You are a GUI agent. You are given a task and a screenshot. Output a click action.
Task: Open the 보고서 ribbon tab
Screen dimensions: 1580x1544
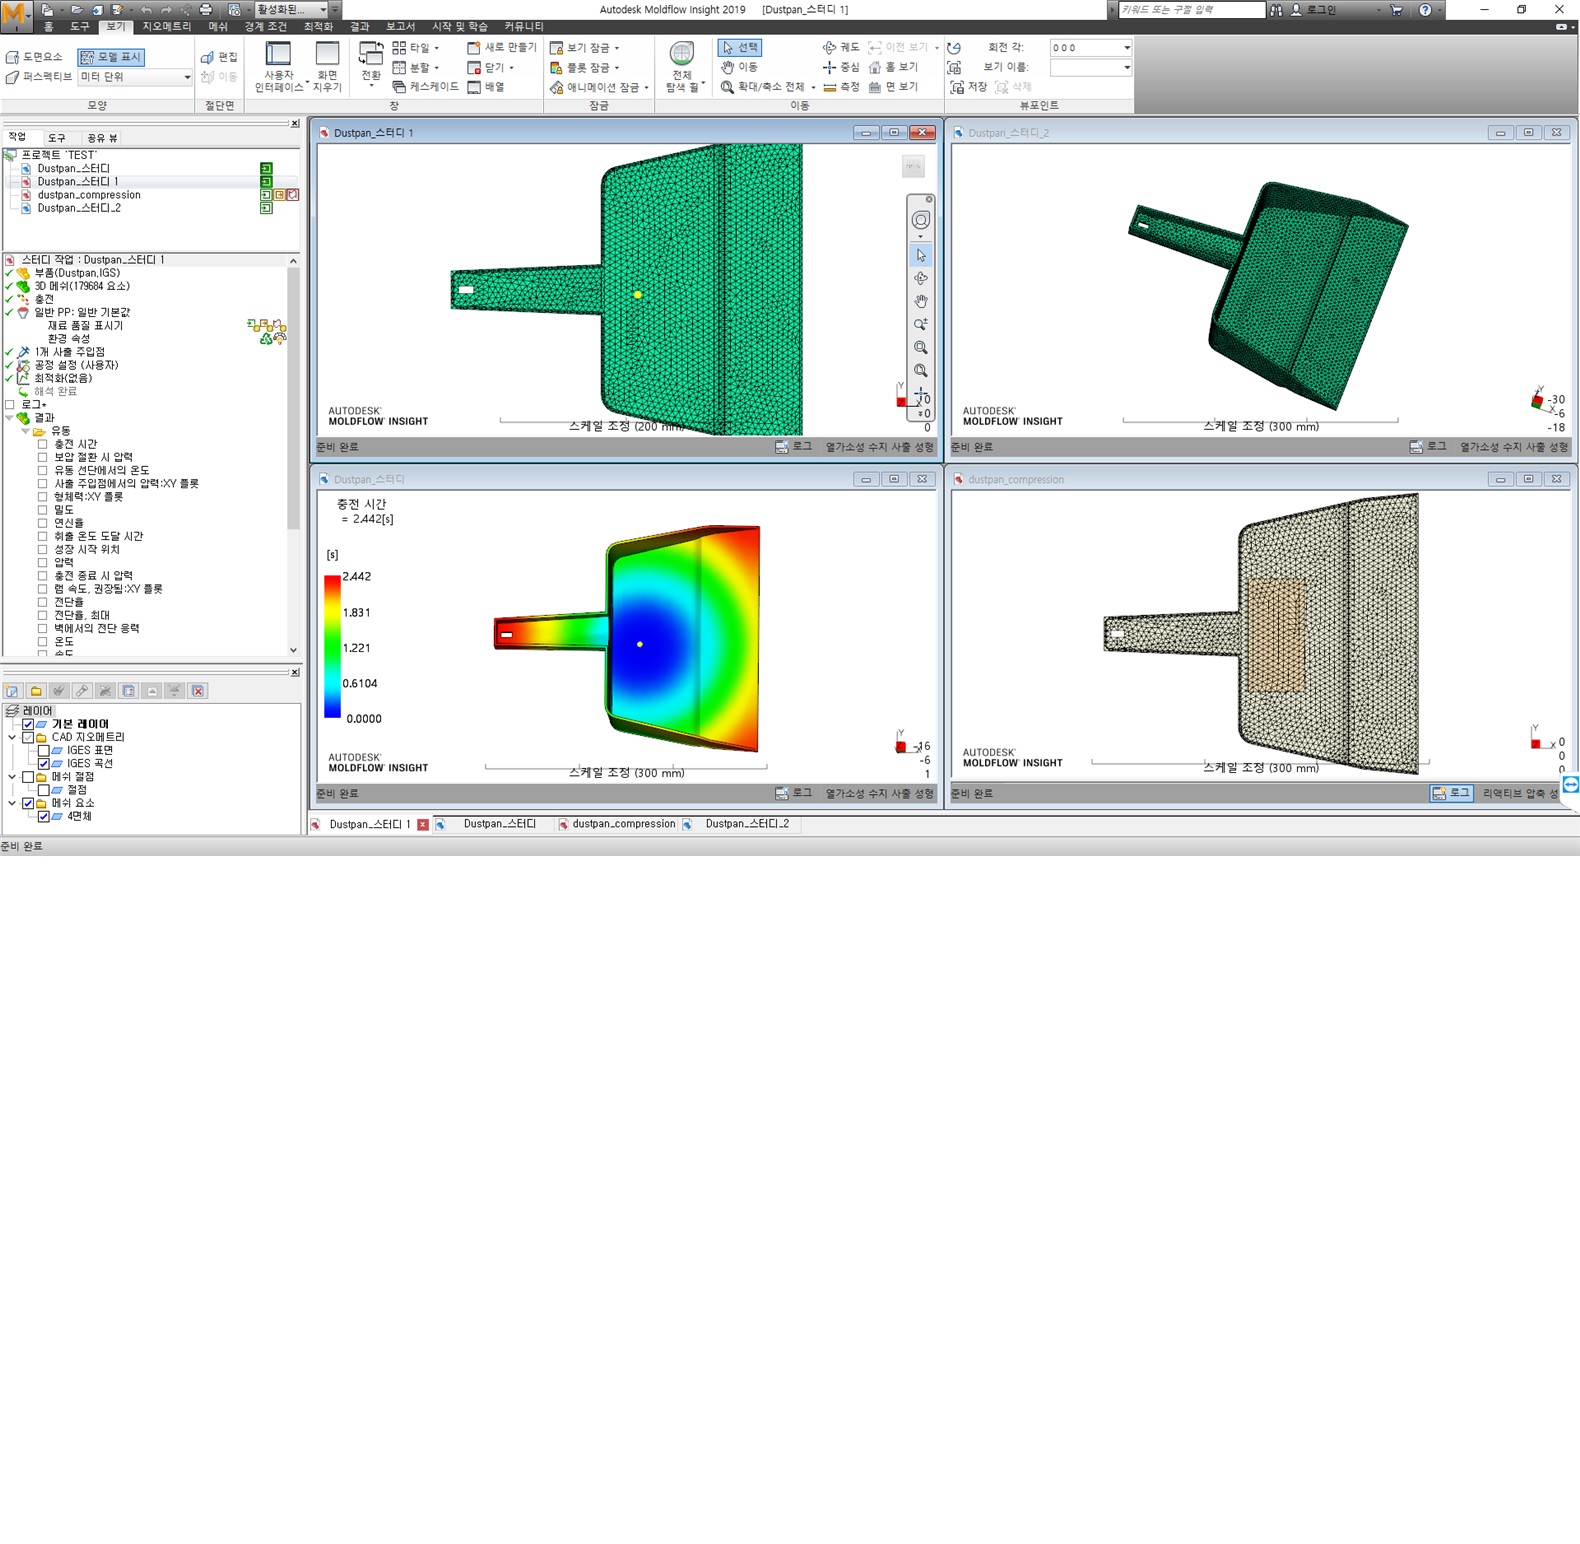(x=400, y=27)
